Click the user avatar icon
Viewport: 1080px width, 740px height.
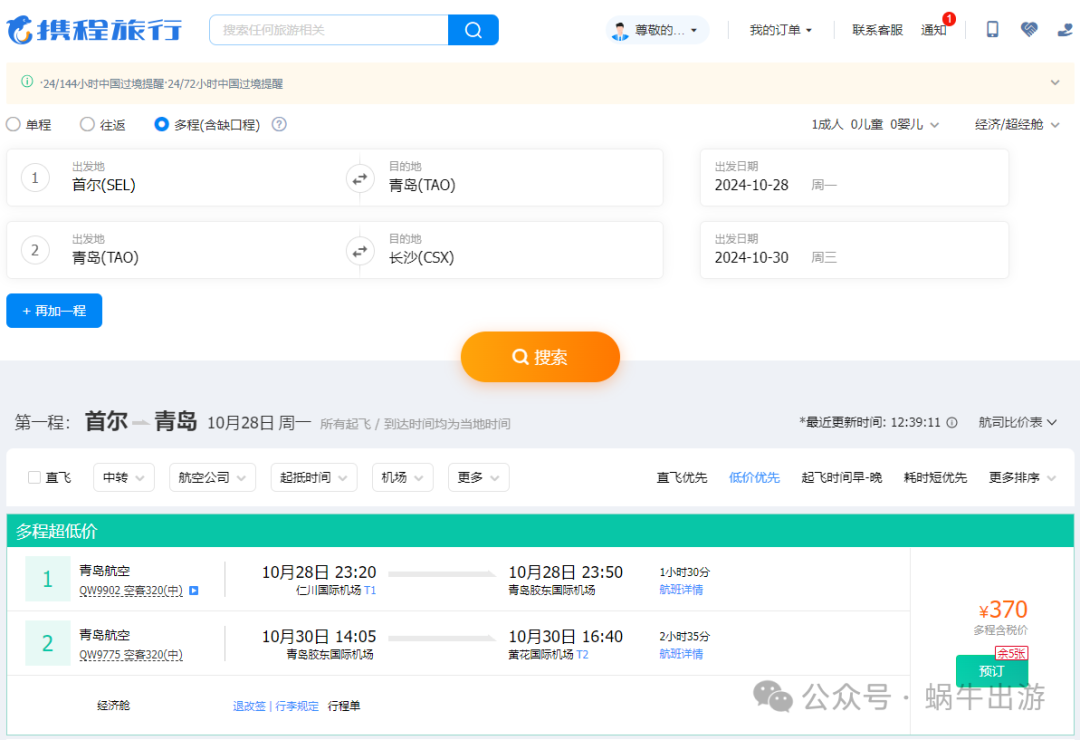(x=621, y=30)
